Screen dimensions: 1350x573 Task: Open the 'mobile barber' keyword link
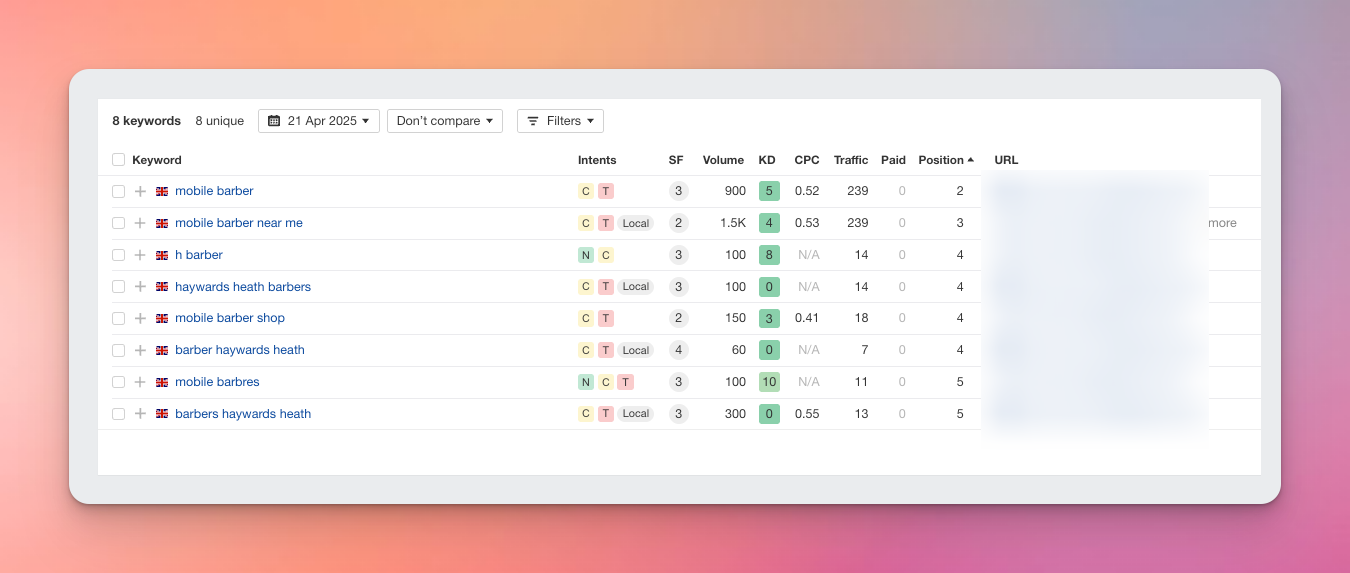tap(214, 191)
